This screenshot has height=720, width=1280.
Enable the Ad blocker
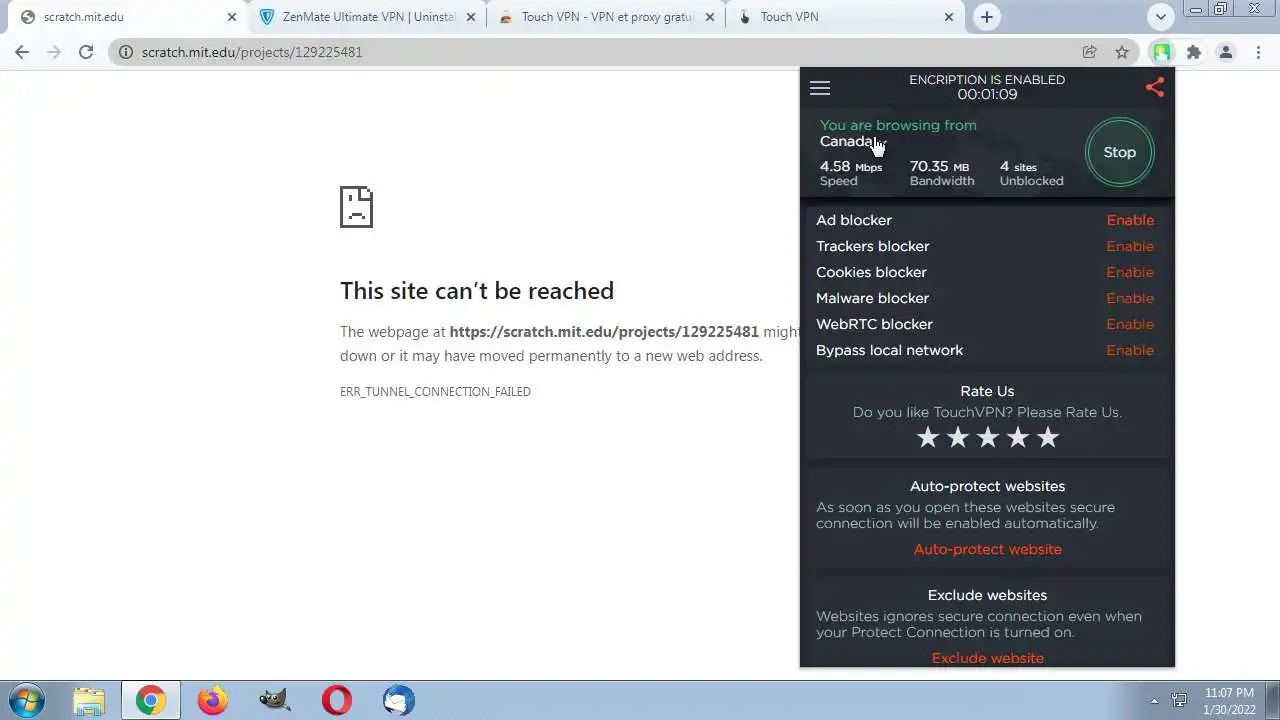[1130, 220]
